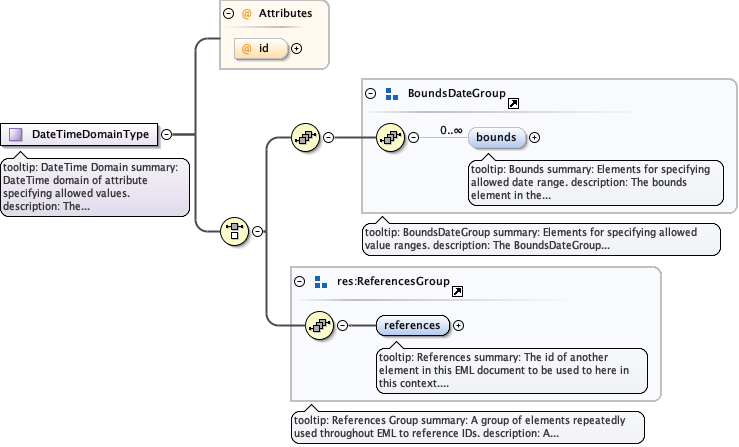Collapse the choice compositor branch

(258, 231)
